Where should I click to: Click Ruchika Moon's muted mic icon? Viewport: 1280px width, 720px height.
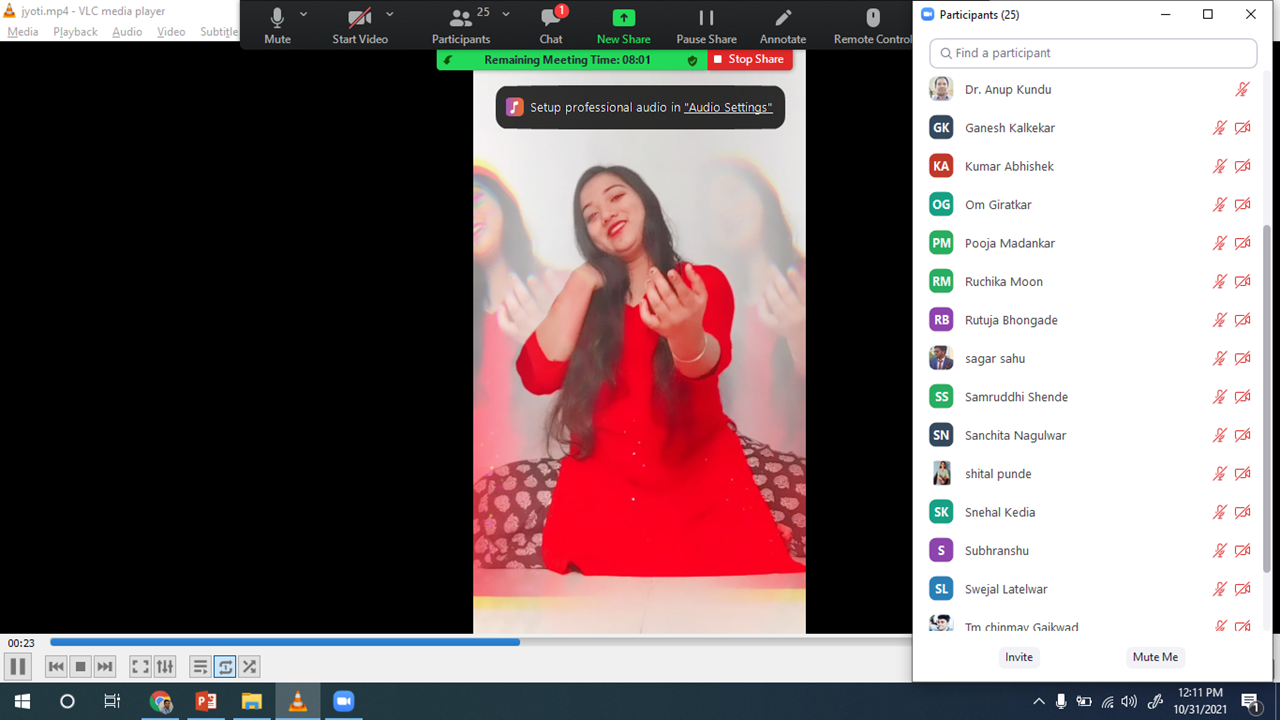click(x=1219, y=282)
